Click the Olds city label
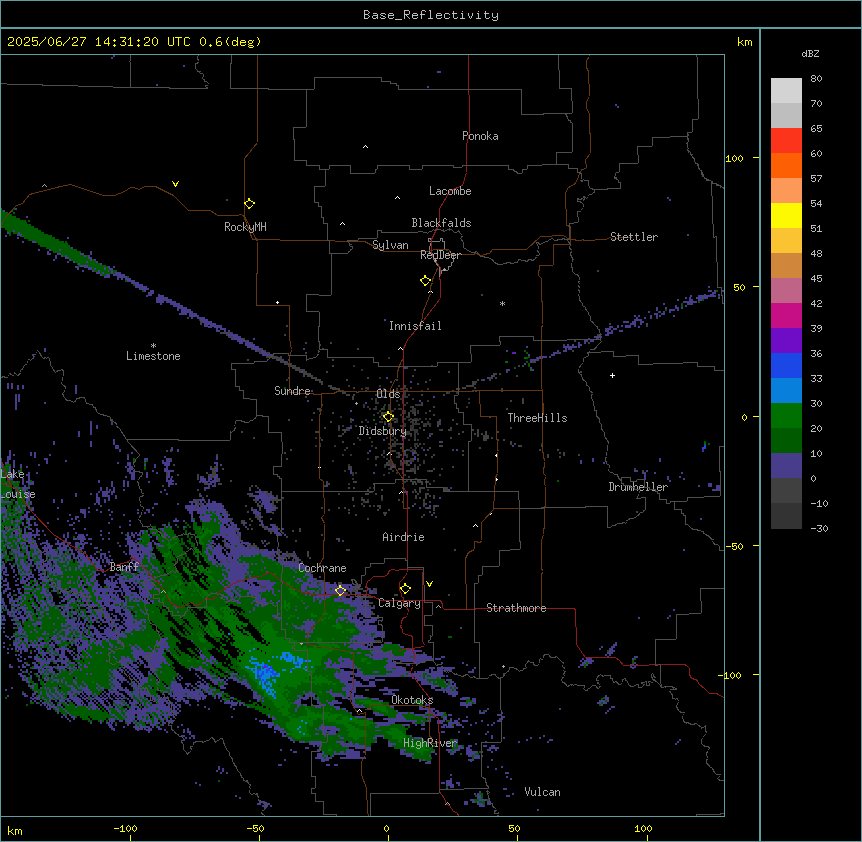 (388, 394)
